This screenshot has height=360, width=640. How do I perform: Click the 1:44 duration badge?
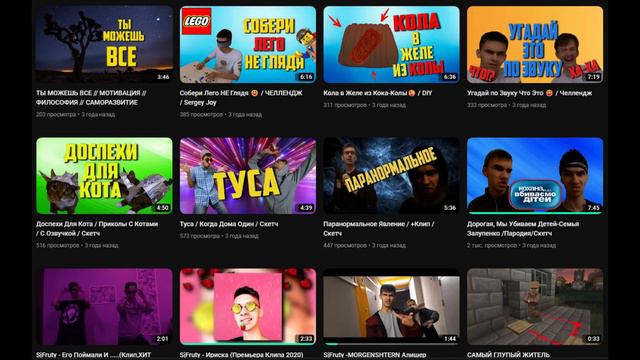point(450,339)
